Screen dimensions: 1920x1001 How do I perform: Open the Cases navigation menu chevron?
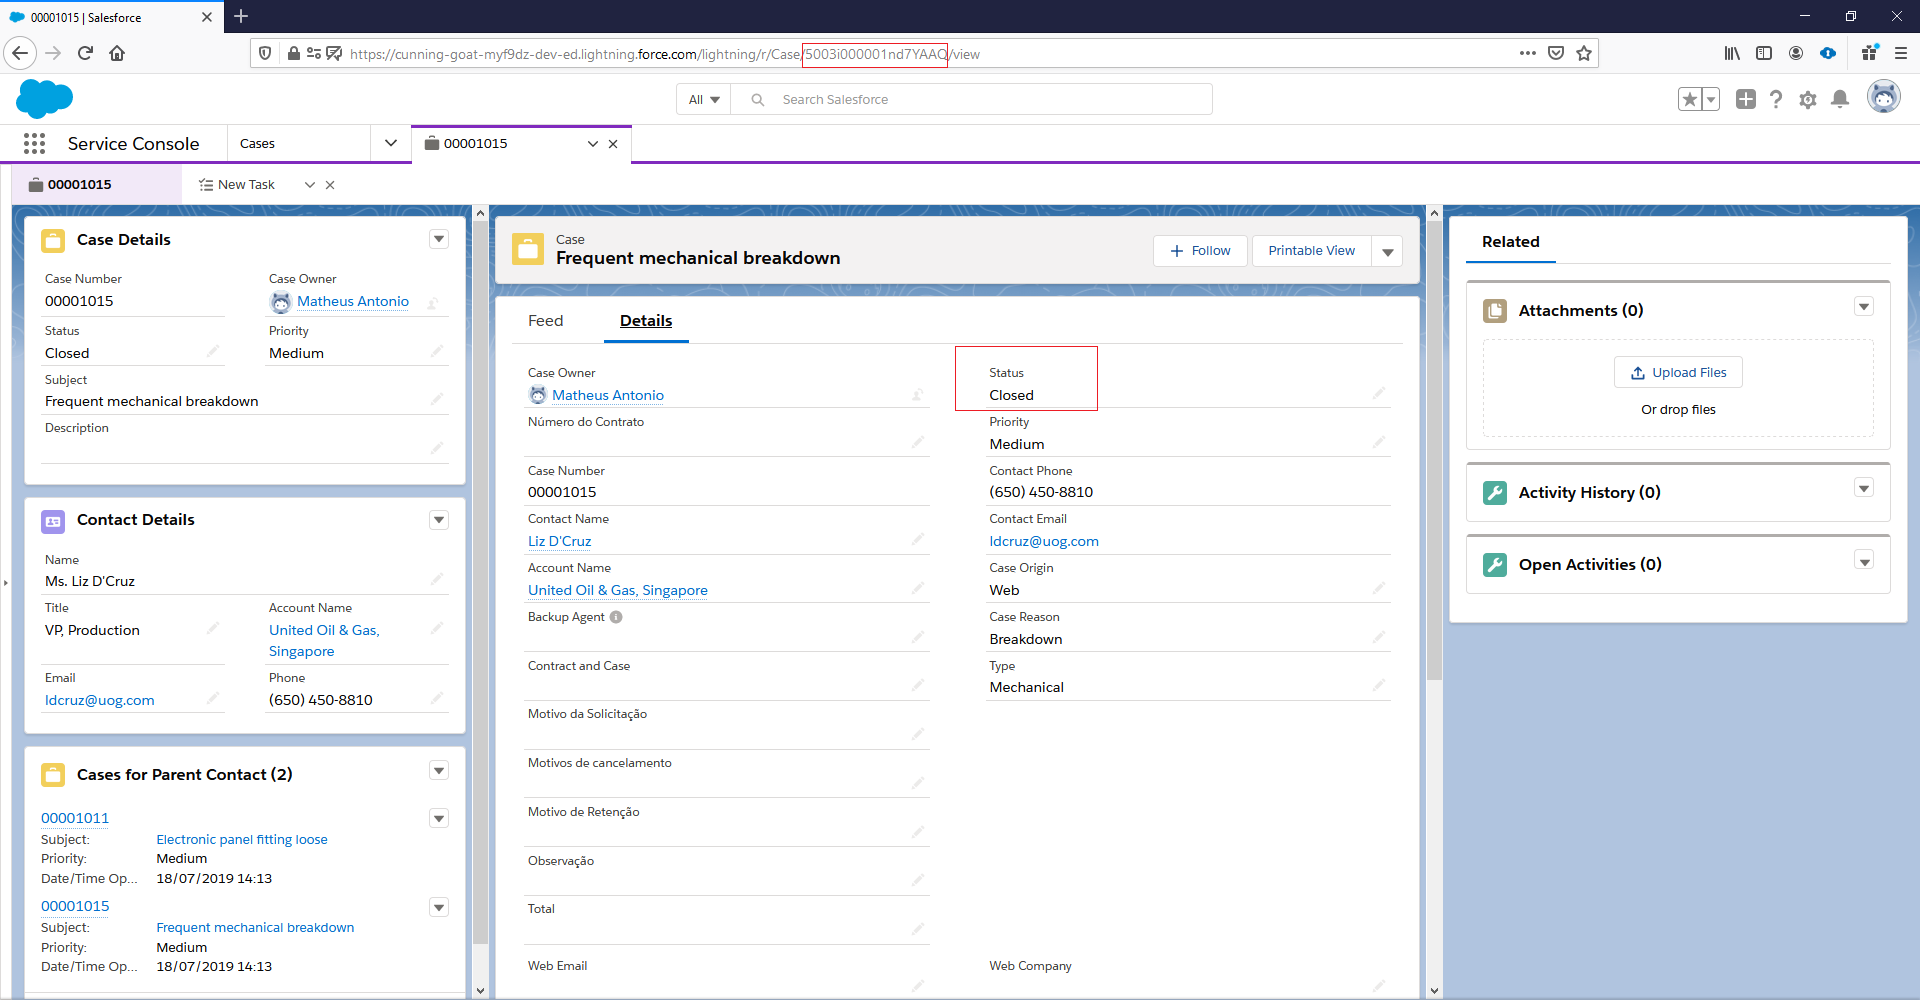(391, 143)
